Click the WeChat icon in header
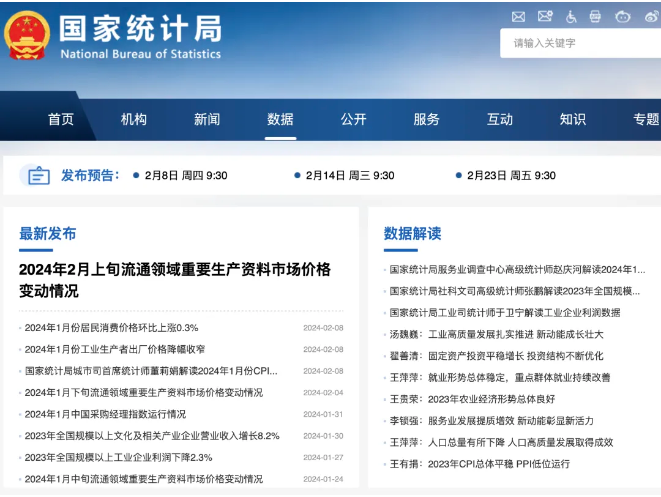Screen dimensions: 661x497 coord(623,17)
